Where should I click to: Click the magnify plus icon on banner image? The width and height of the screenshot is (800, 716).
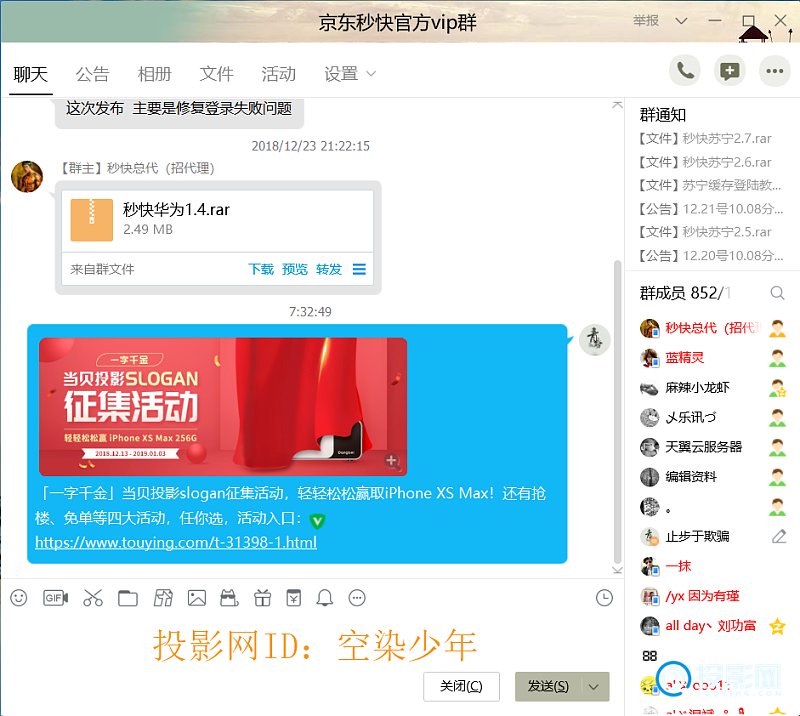tap(392, 461)
